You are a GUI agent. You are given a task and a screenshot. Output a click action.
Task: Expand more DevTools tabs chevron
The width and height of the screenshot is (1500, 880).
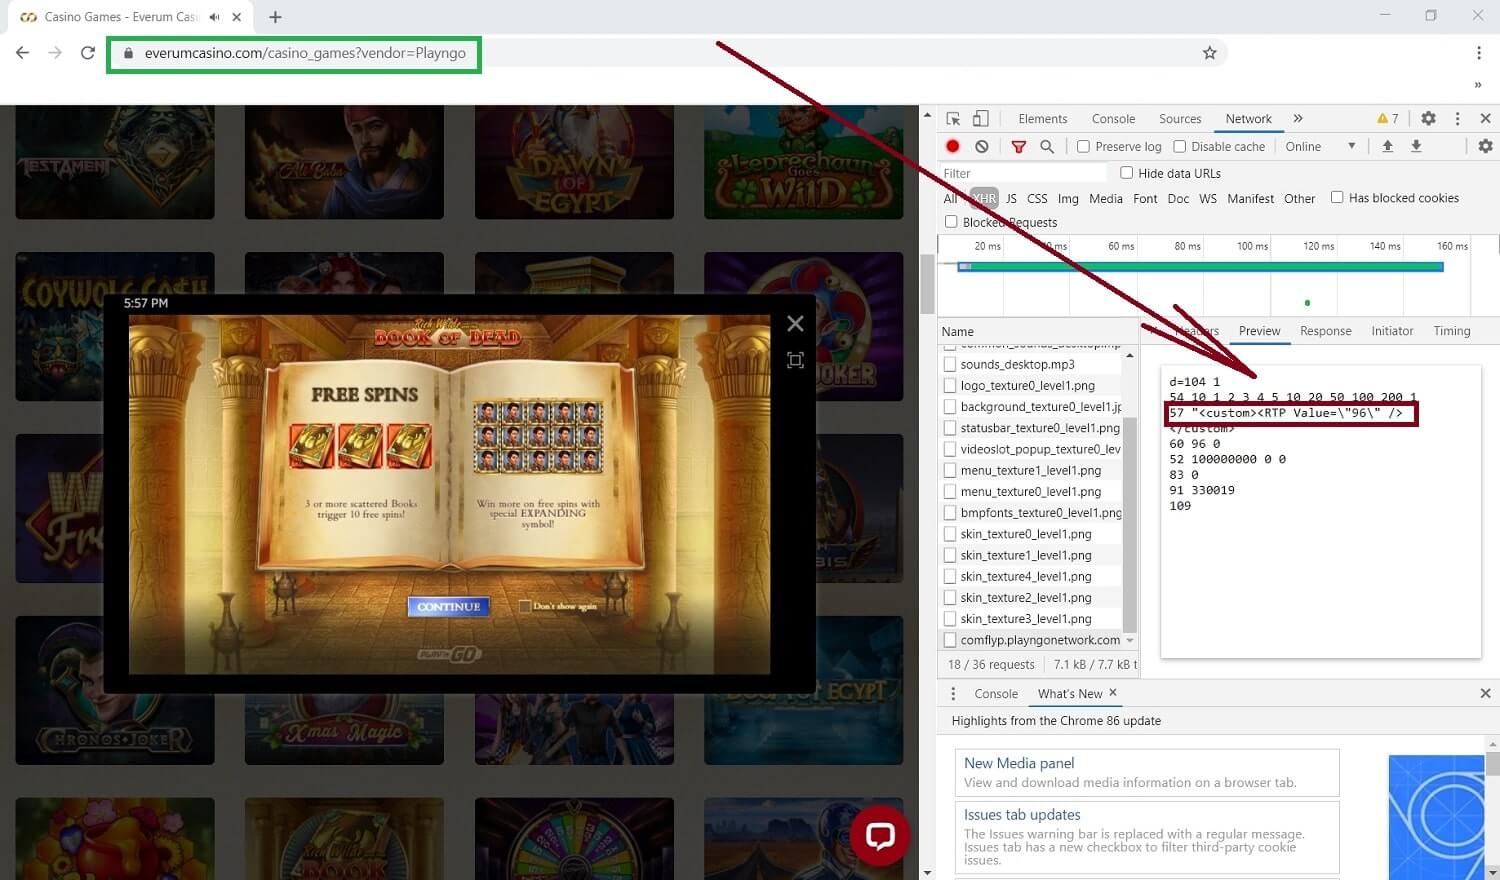pos(1298,118)
